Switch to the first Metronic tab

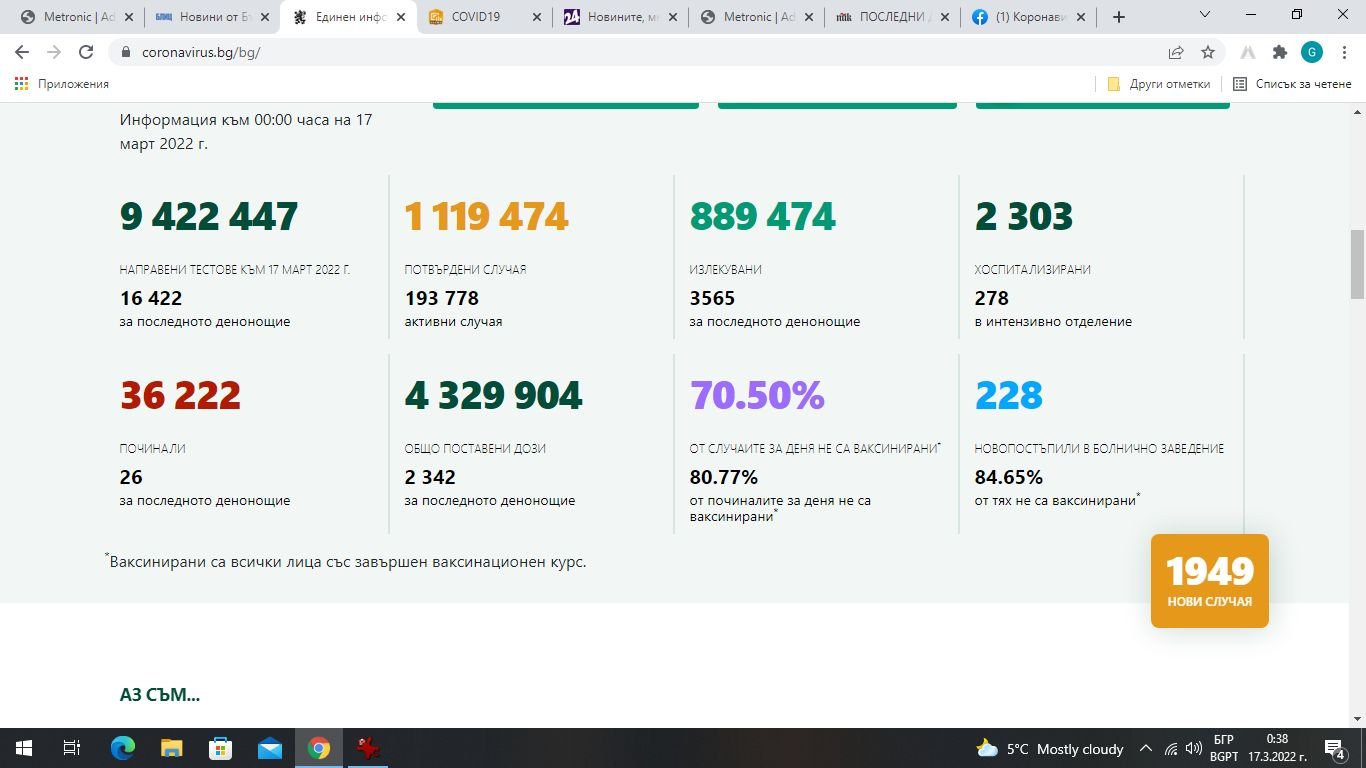(x=76, y=17)
